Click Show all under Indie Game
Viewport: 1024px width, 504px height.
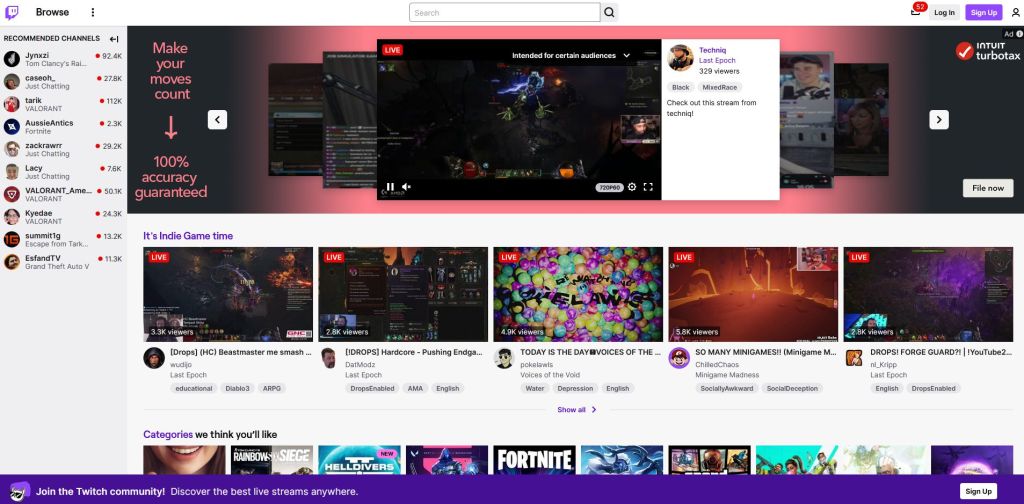pyautogui.click(x=576, y=409)
